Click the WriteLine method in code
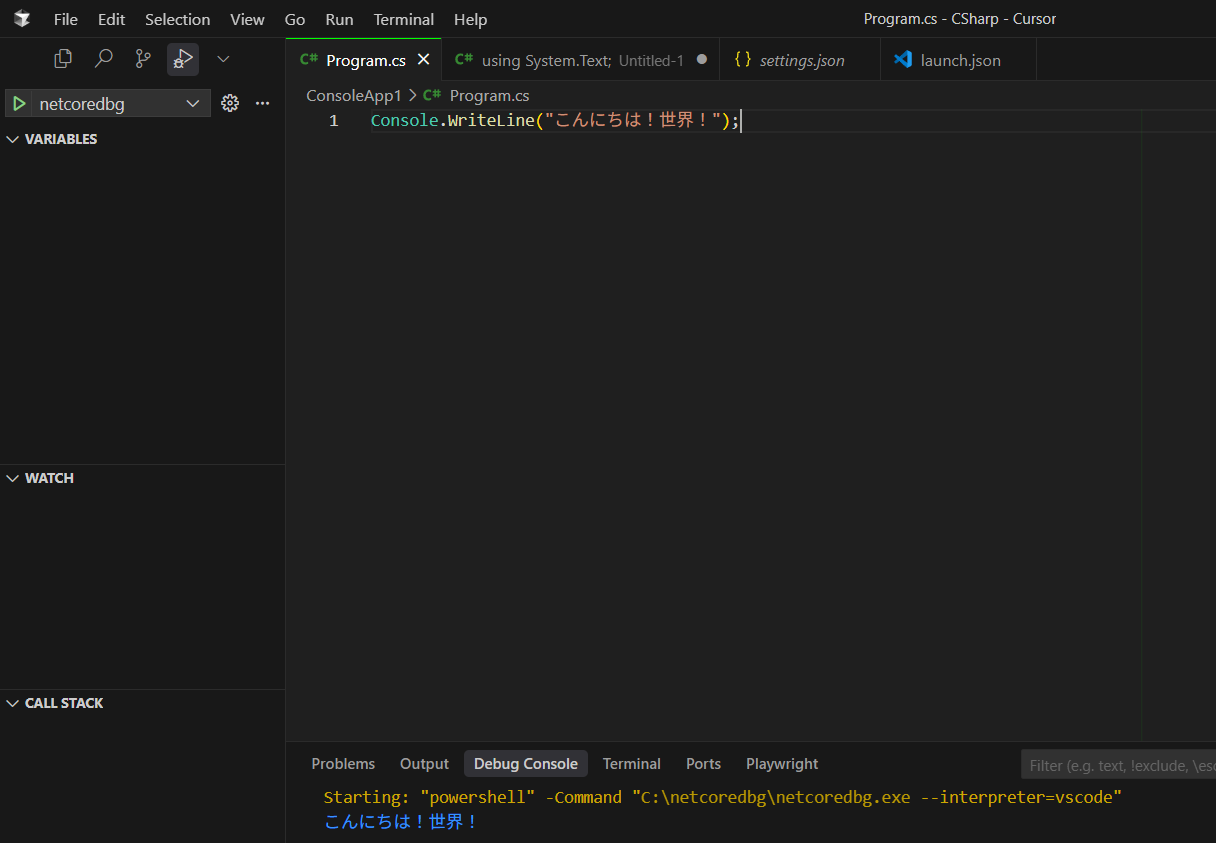This screenshot has width=1216, height=843. pyautogui.click(x=491, y=121)
